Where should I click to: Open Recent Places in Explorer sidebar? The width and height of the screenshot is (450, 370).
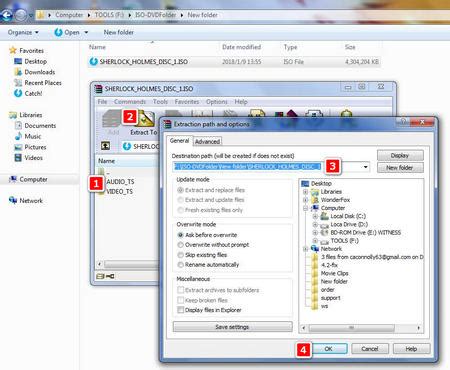click(38, 83)
